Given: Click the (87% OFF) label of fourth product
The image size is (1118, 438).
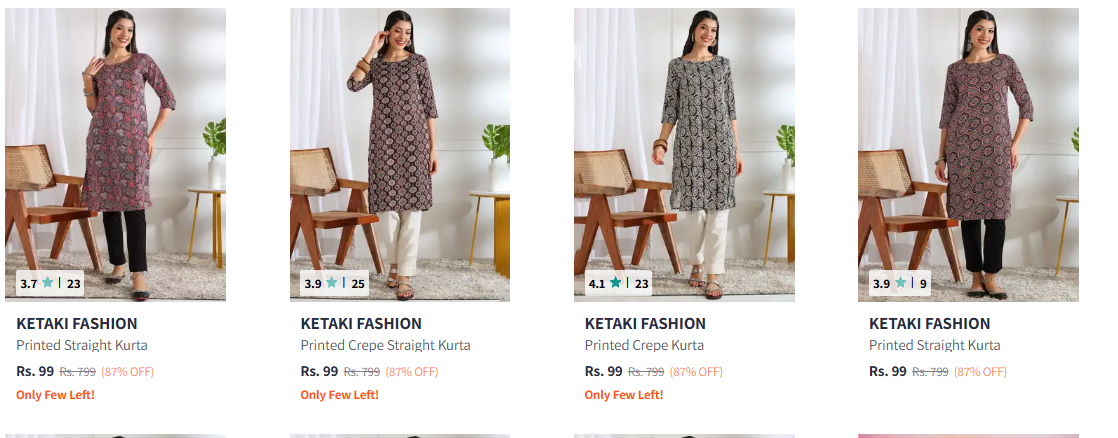Looking at the screenshot, I should (x=980, y=372).
